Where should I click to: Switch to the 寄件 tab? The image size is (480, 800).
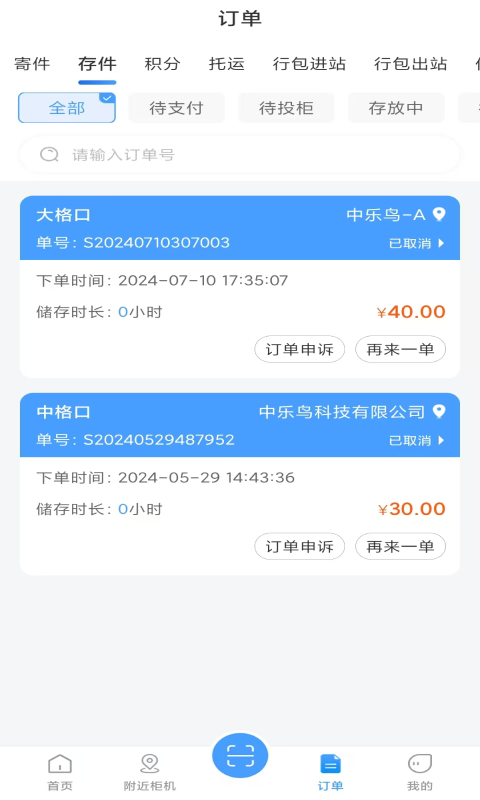coord(32,64)
